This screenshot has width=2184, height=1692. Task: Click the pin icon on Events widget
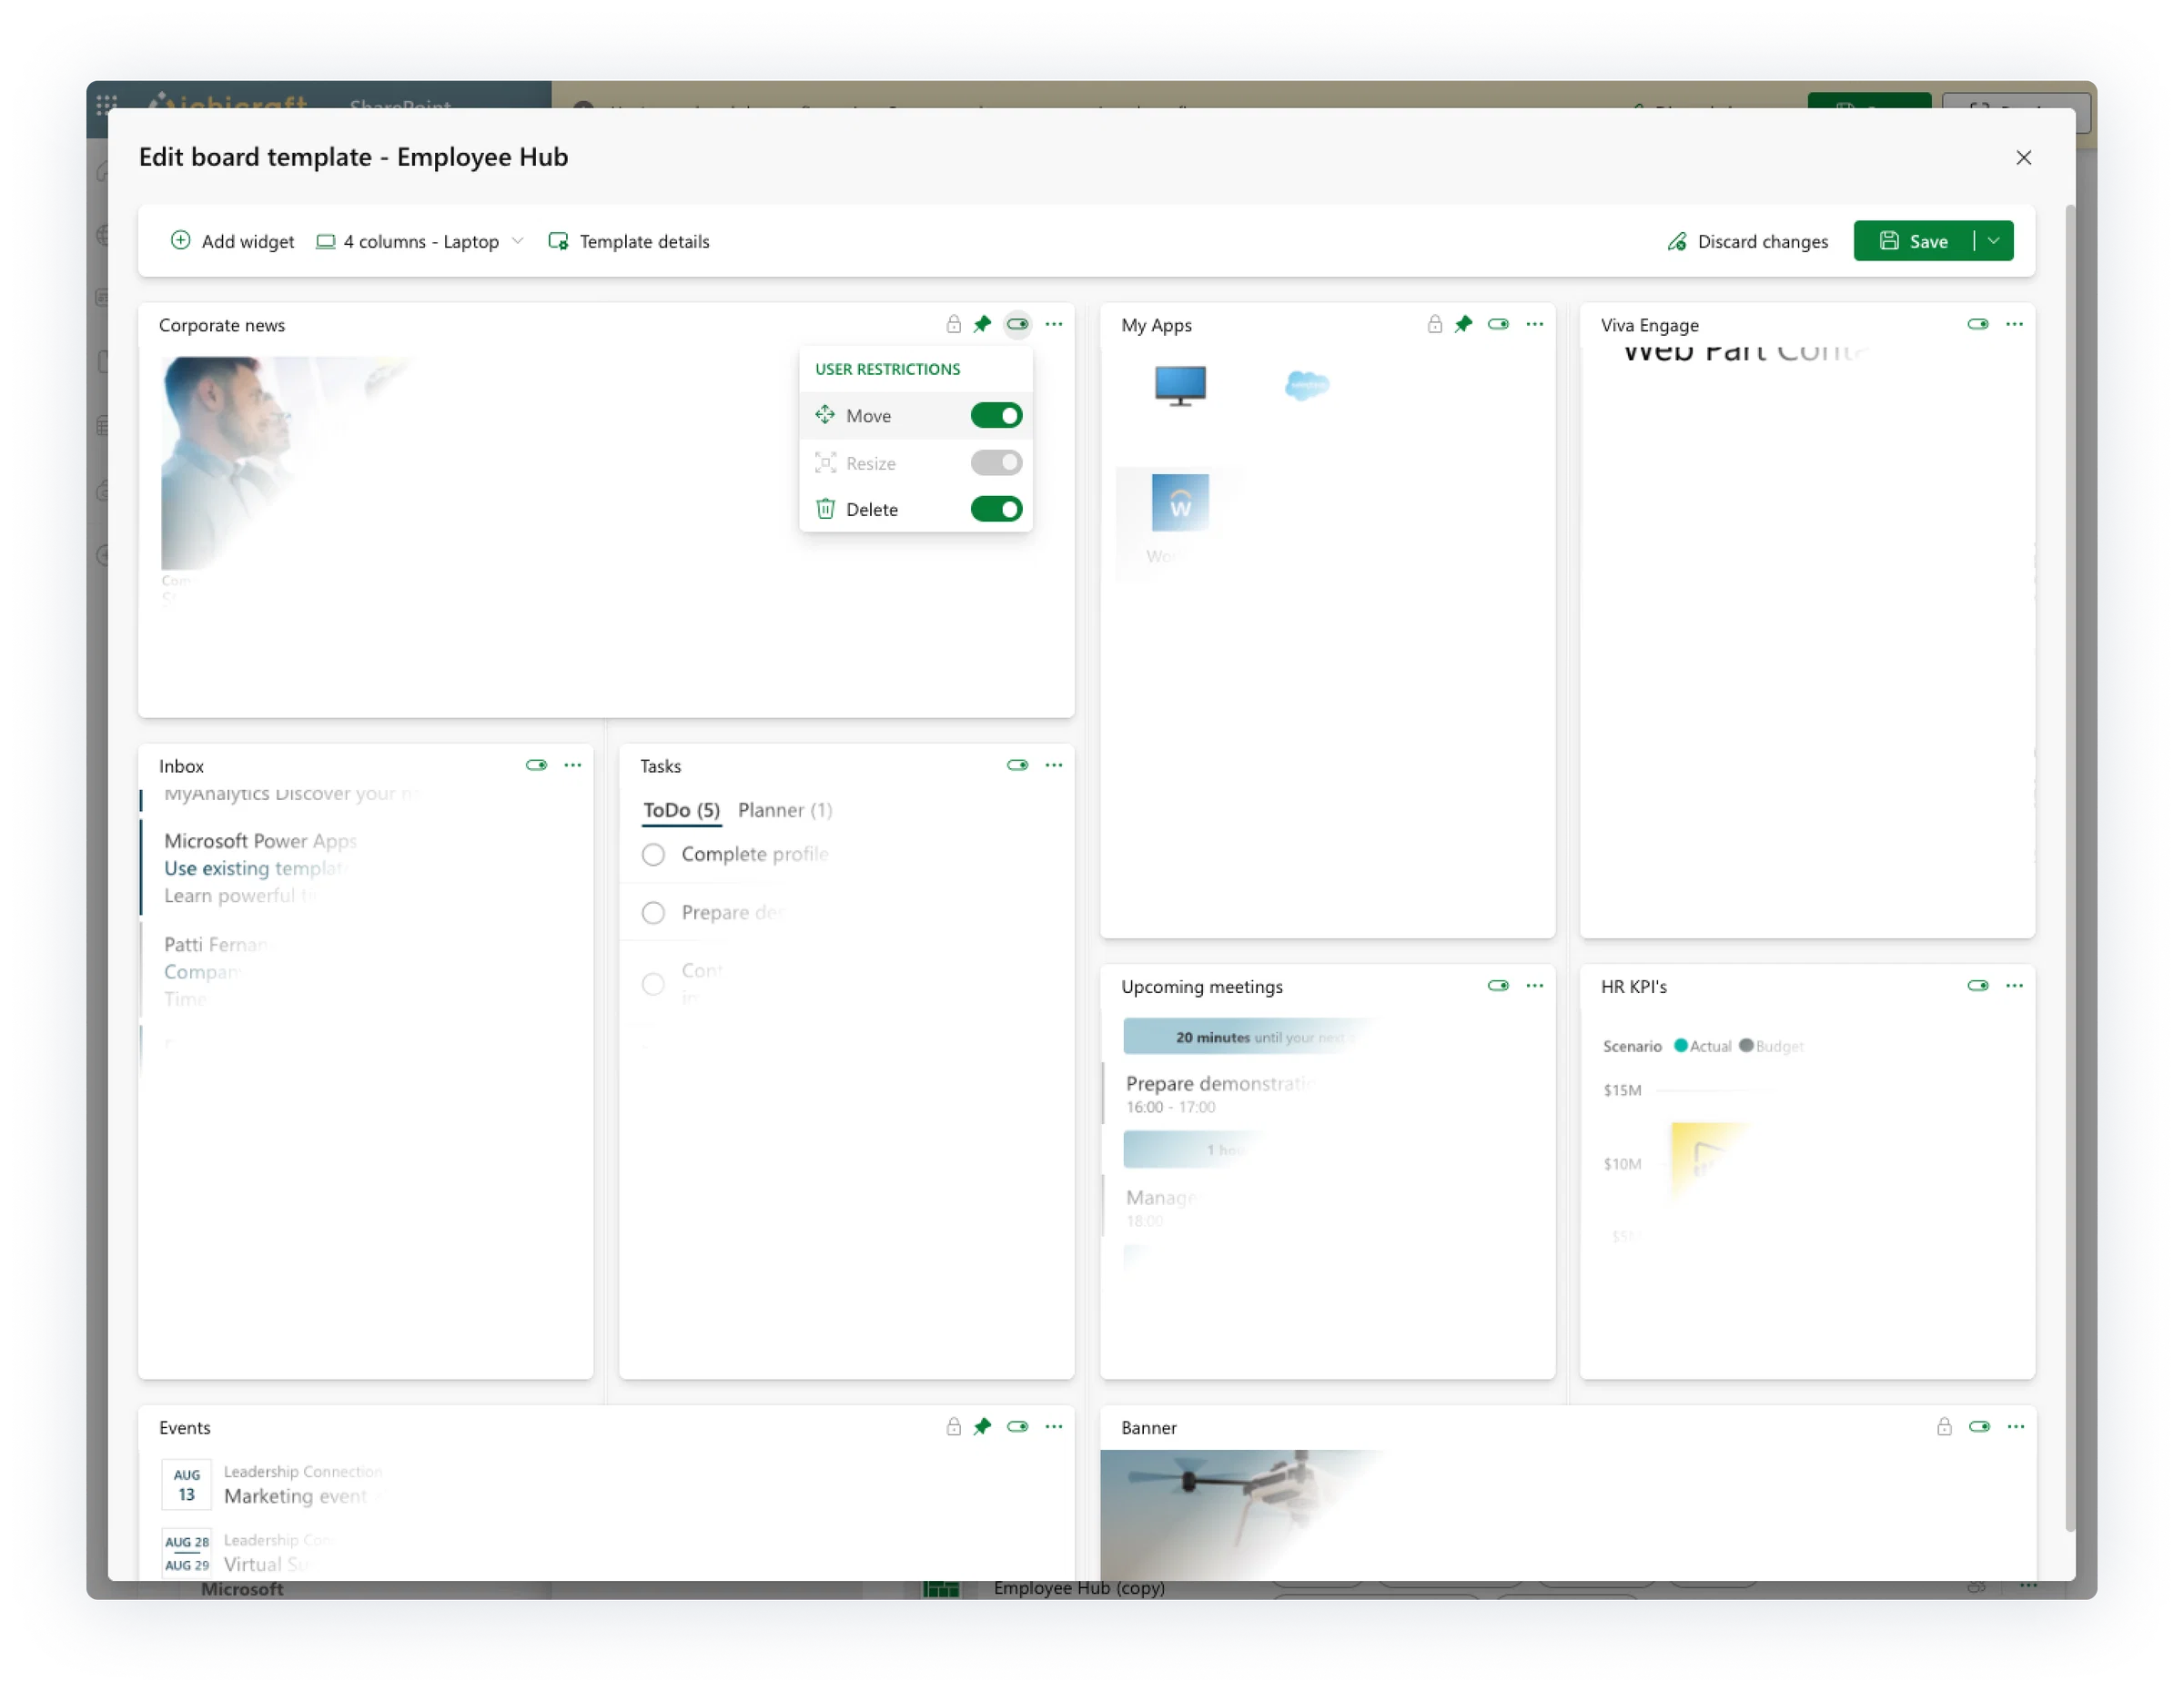[x=982, y=1426]
